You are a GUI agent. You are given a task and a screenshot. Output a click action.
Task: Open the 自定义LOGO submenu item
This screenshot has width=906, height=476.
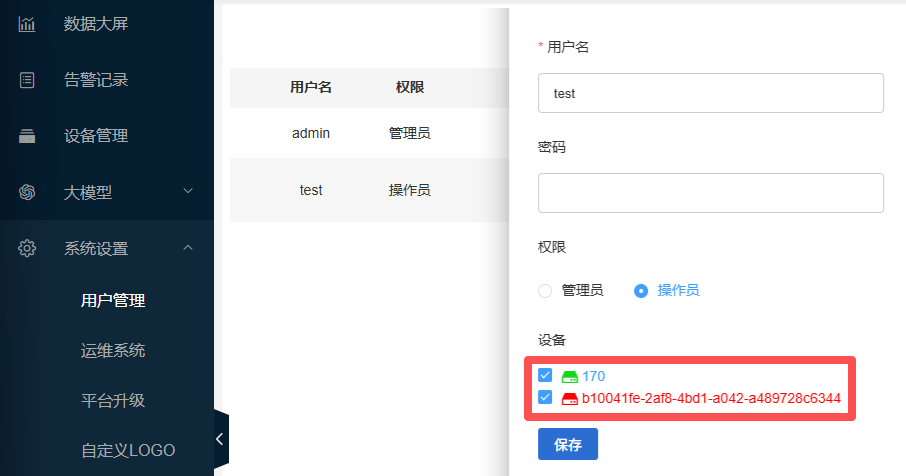(x=127, y=450)
